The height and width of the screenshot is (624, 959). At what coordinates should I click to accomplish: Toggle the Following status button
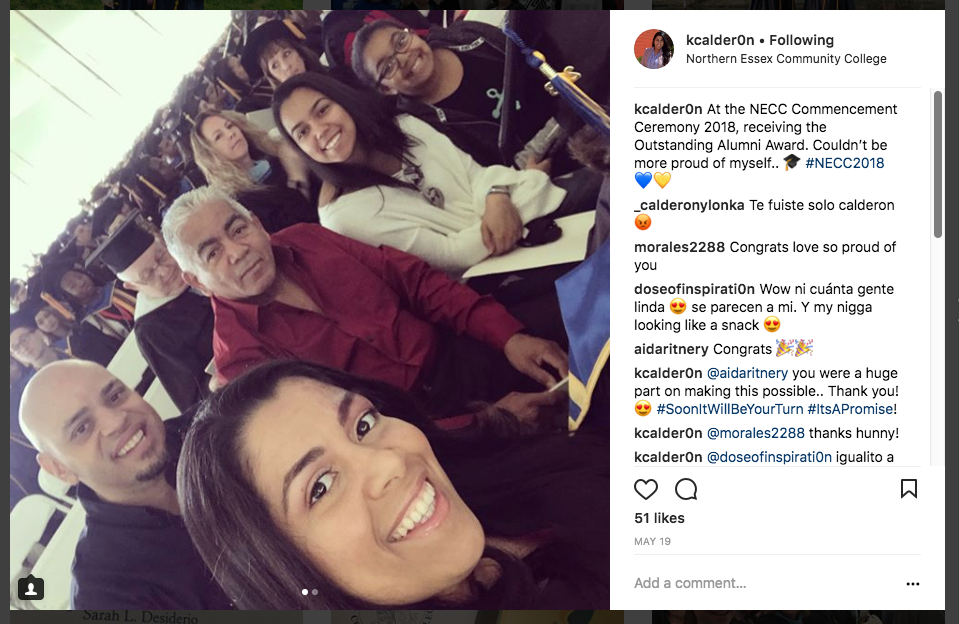point(801,40)
